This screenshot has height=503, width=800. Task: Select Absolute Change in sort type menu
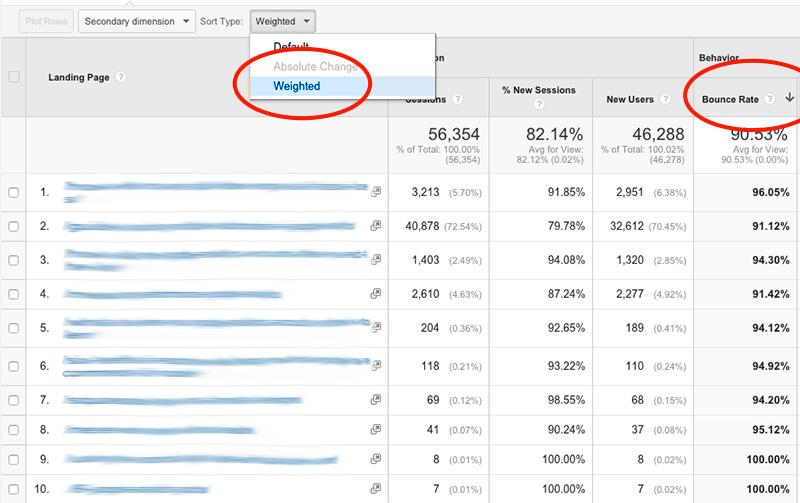coord(342,66)
